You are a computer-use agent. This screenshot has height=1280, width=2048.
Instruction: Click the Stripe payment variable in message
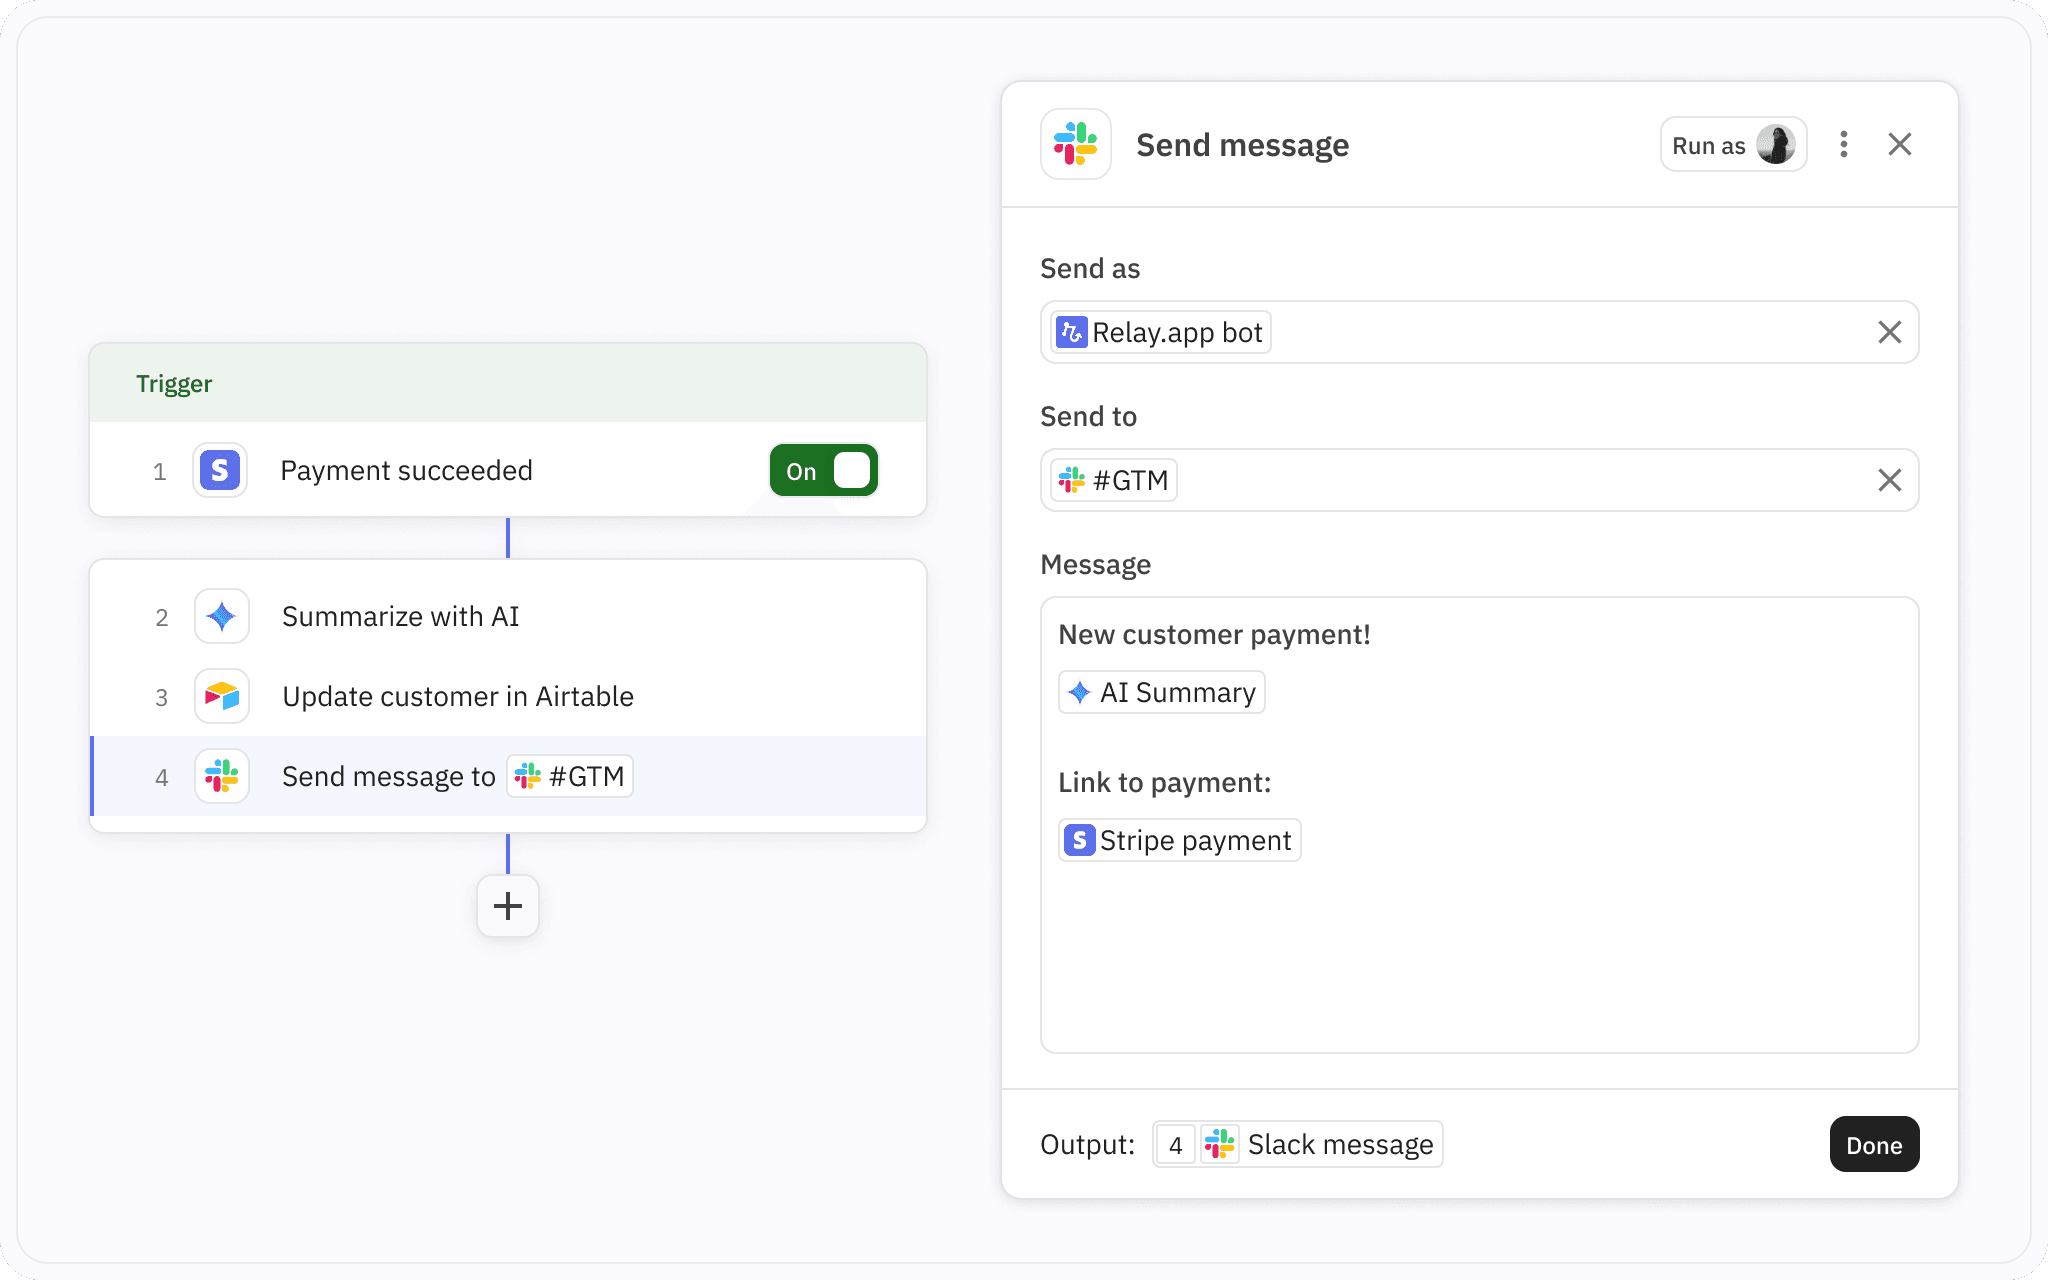click(x=1179, y=840)
